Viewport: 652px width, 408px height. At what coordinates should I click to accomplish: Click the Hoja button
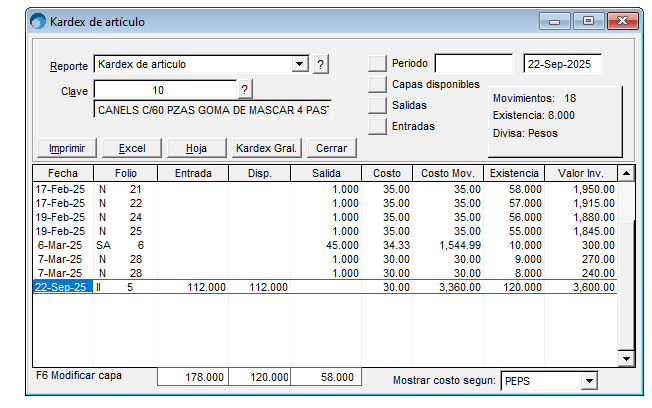pos(196,148)
